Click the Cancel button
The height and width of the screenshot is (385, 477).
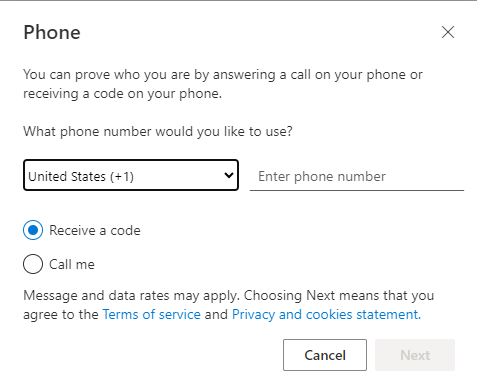(325, 355)
